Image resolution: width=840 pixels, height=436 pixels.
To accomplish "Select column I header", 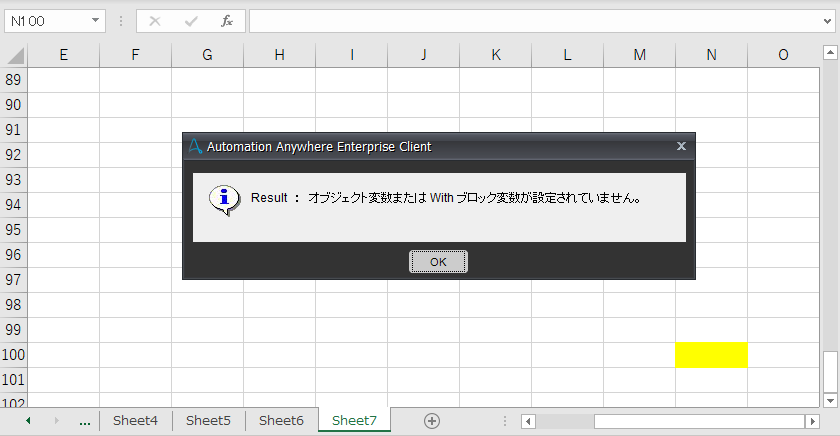I will click(351, 55).
